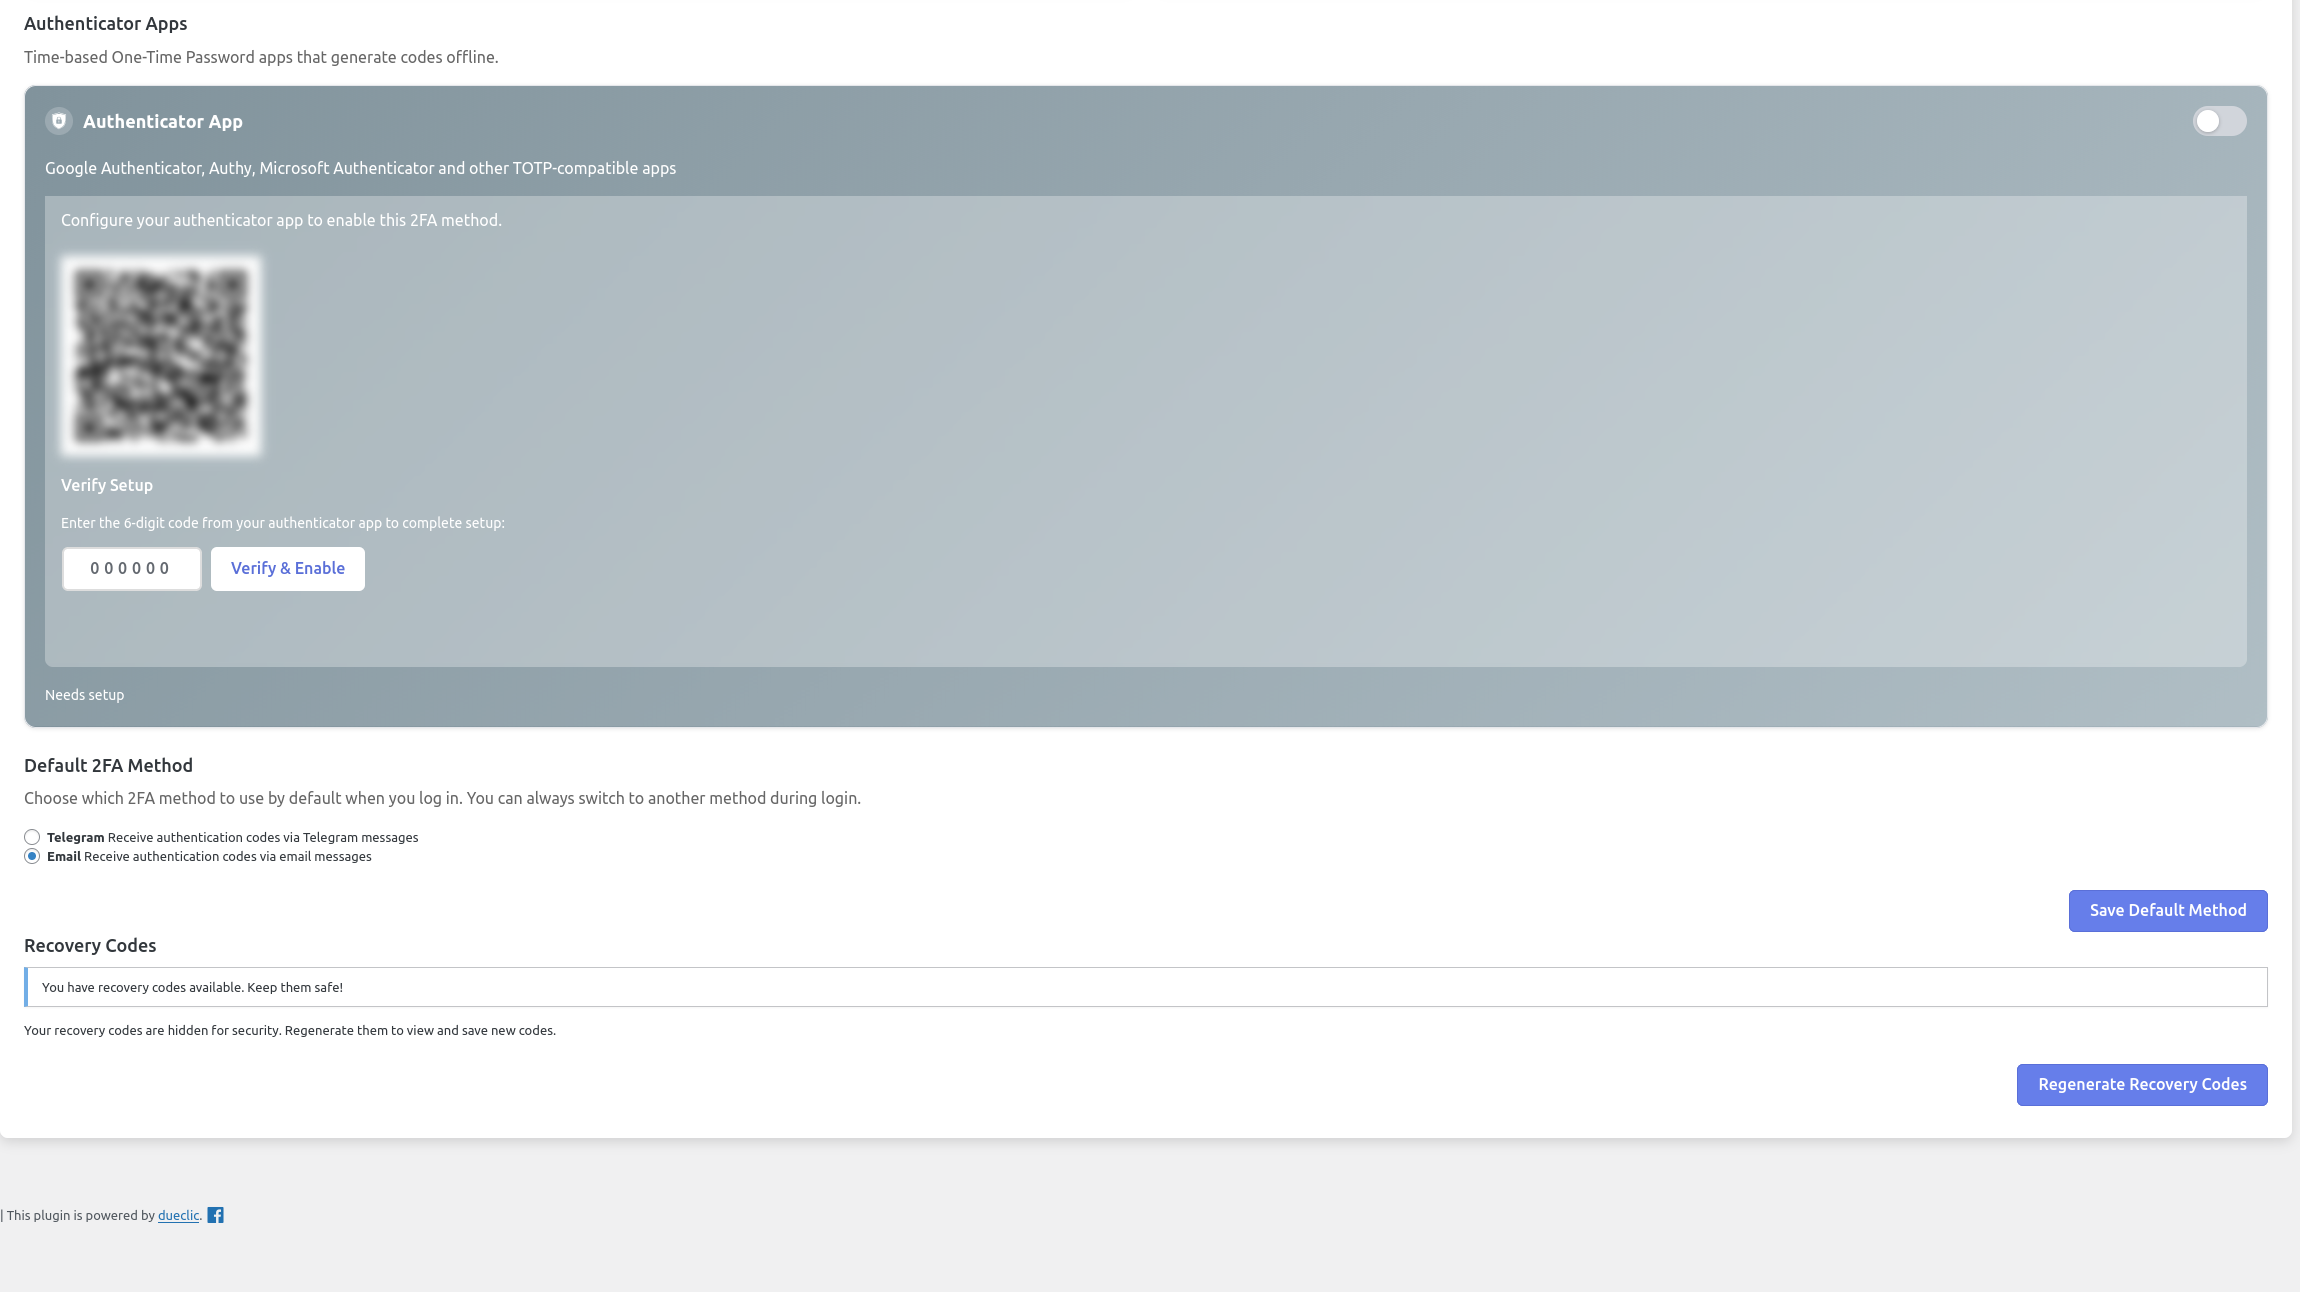Open the dueclic link in the footer
The image size is (2300, 1292).
[x=178, y=1215]
